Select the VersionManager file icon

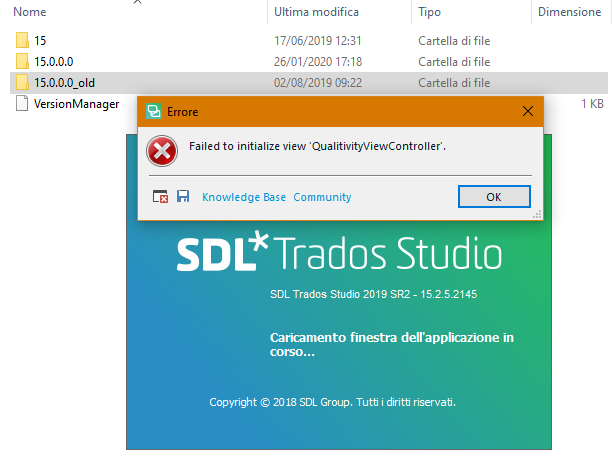(22, 103)
